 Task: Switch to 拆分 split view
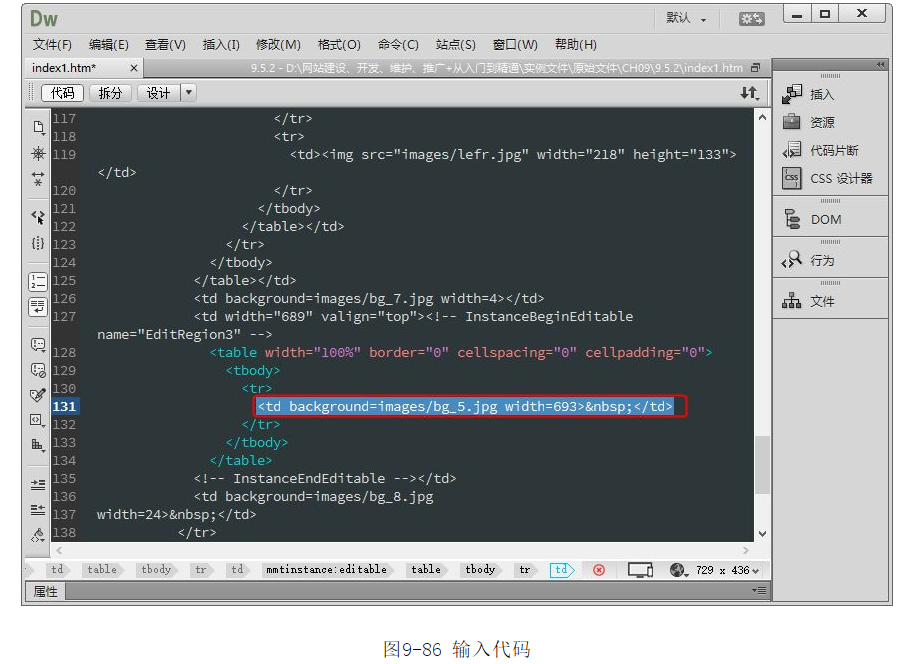(110, 93)
